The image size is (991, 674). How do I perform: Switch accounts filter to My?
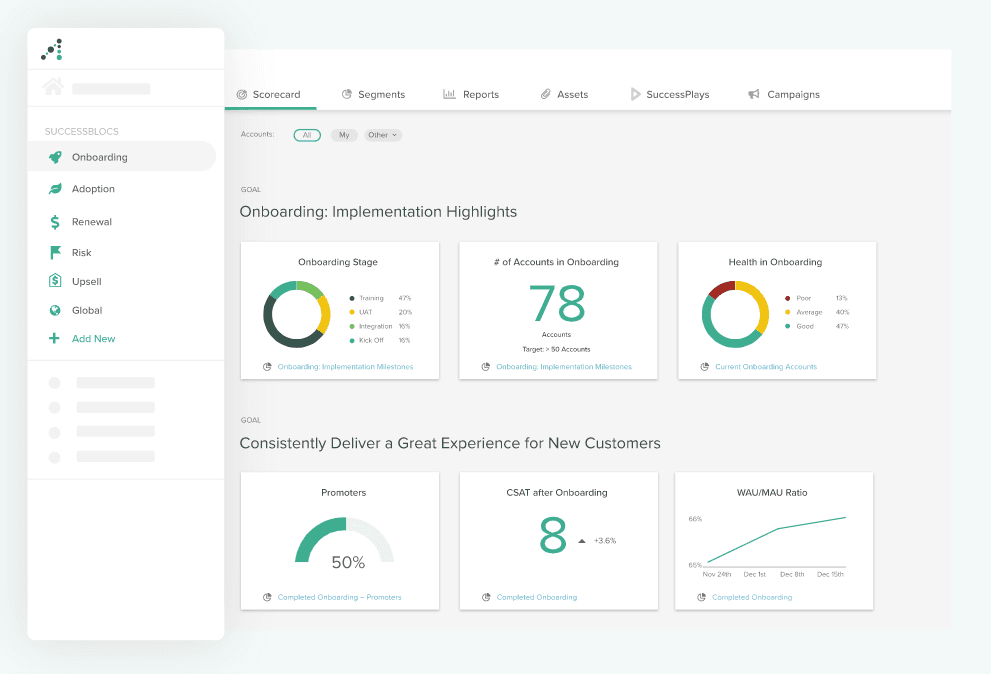(344, 135)
